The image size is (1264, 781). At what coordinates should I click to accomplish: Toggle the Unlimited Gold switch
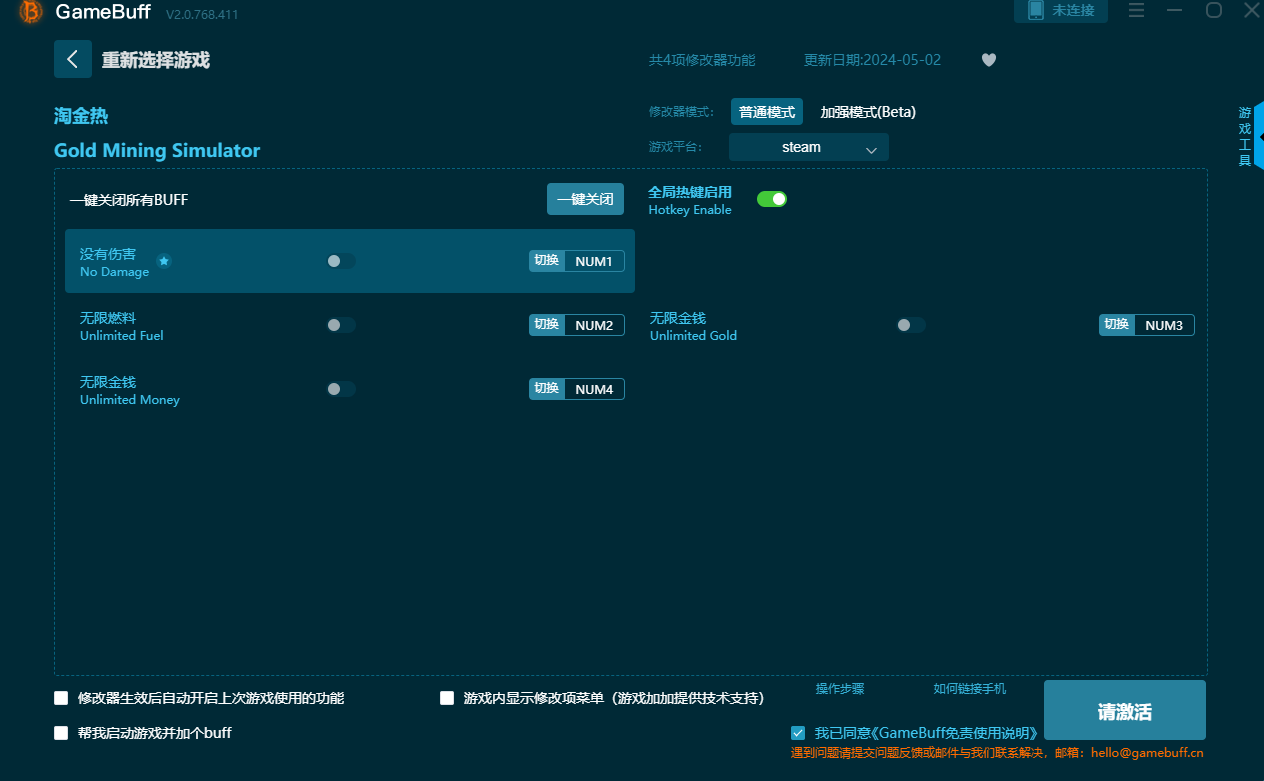pyautogui.click(x=910, y=325)
